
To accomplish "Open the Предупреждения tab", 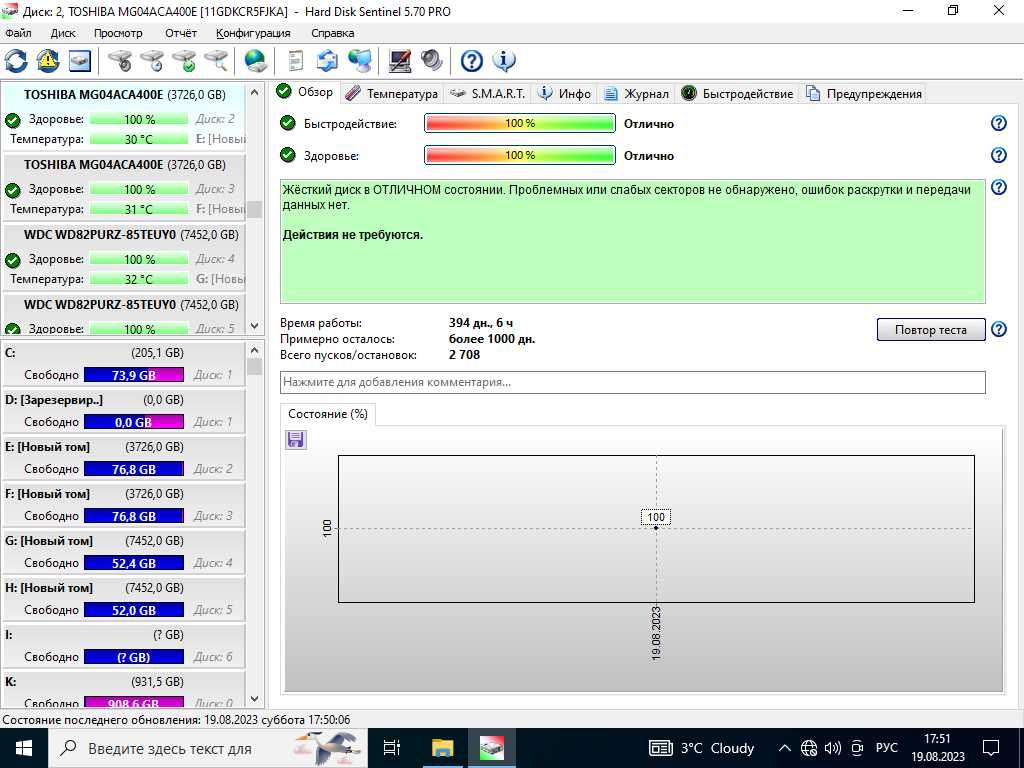I will 864,93.
